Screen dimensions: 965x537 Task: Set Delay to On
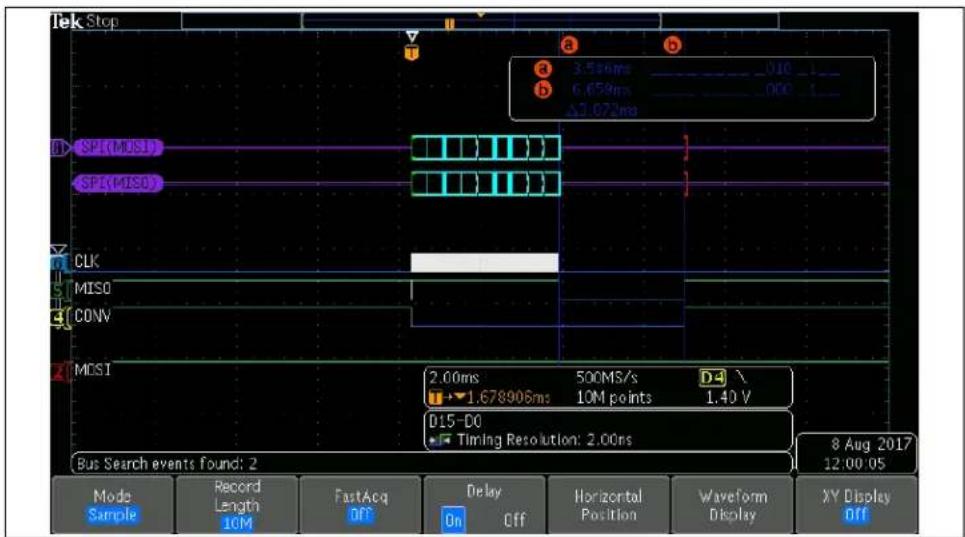(454, 520)
